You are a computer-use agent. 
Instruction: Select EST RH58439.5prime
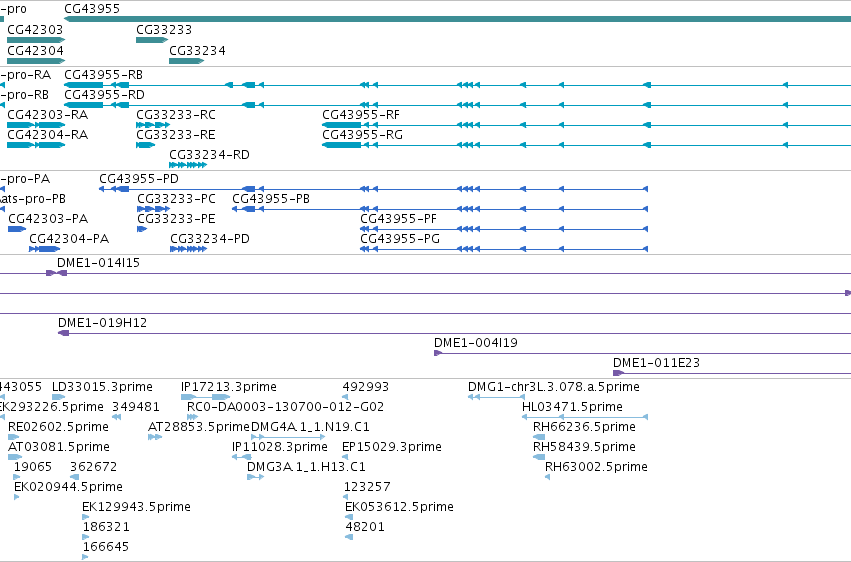pyautogui.click(x=539, y=458)
